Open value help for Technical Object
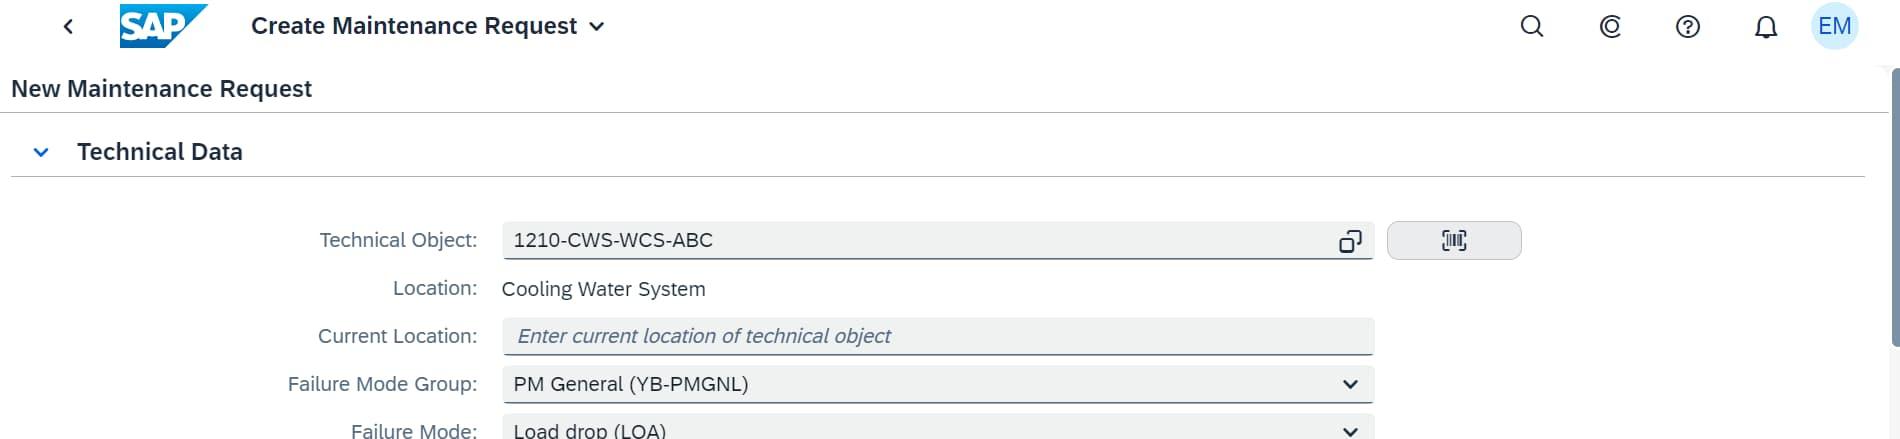Screen dimensions: 1900x439 click(1350, 241)
